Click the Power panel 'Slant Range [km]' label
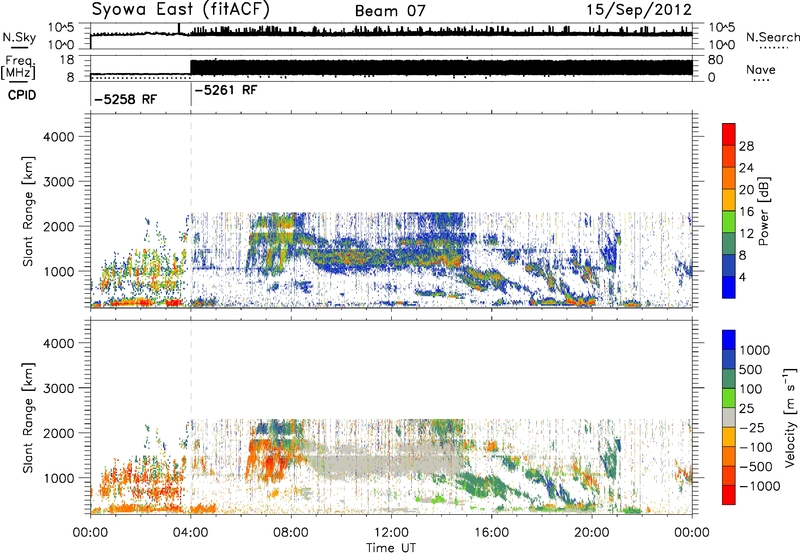 click(x=28, y=211)
